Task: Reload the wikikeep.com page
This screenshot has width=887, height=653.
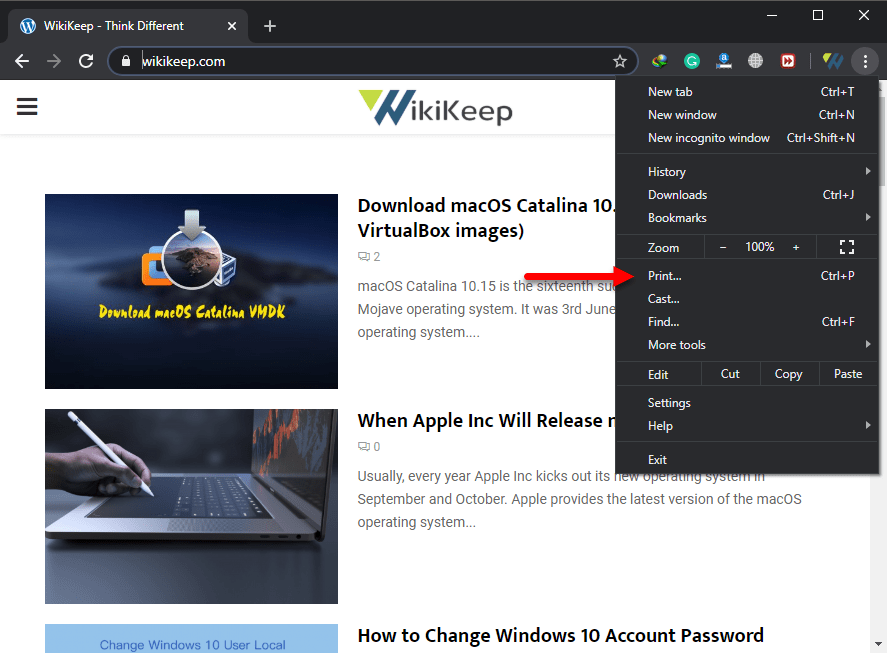Action: (x=86, y=61)
